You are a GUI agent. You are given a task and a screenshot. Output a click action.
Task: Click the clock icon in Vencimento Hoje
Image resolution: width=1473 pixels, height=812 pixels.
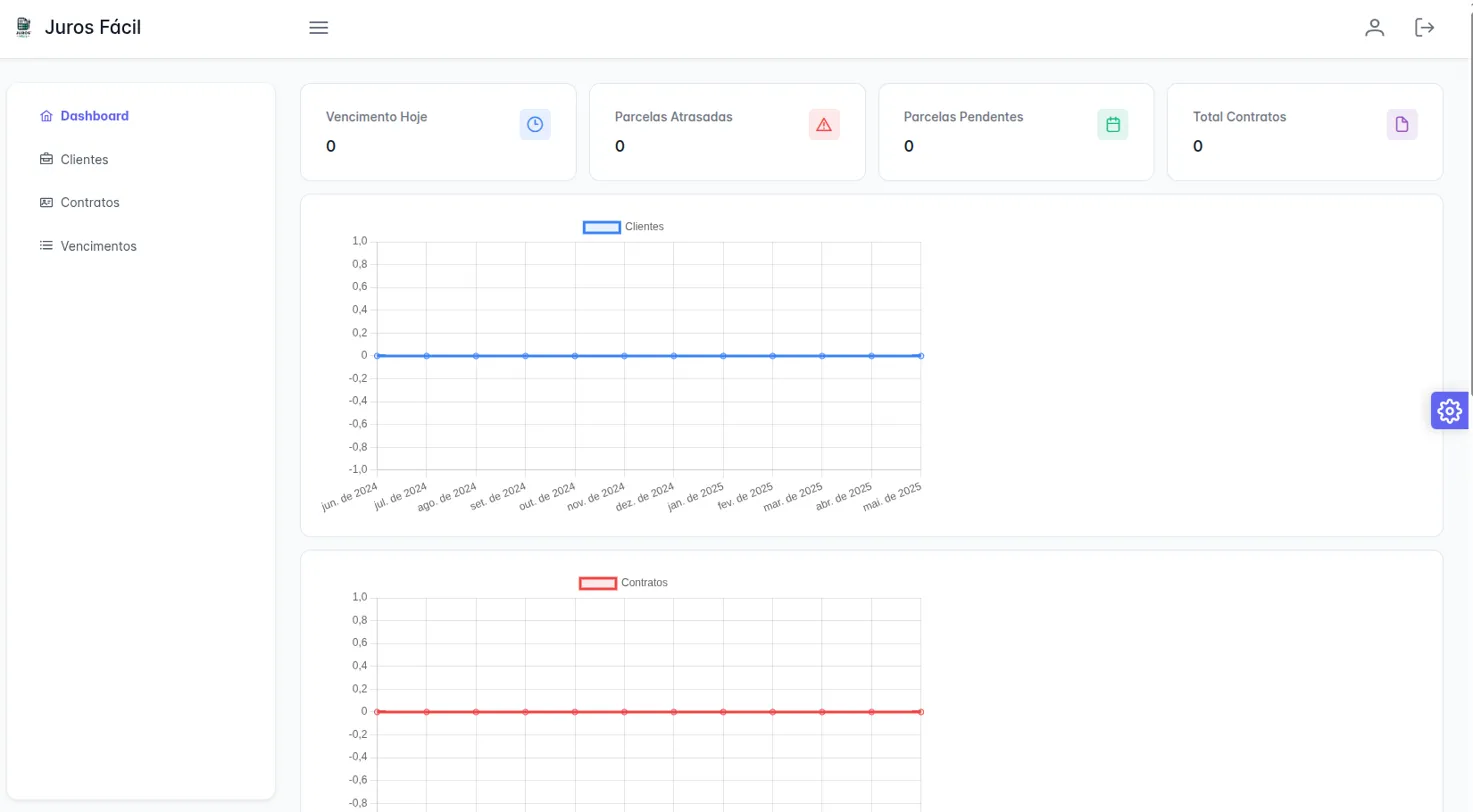[535, 125]
